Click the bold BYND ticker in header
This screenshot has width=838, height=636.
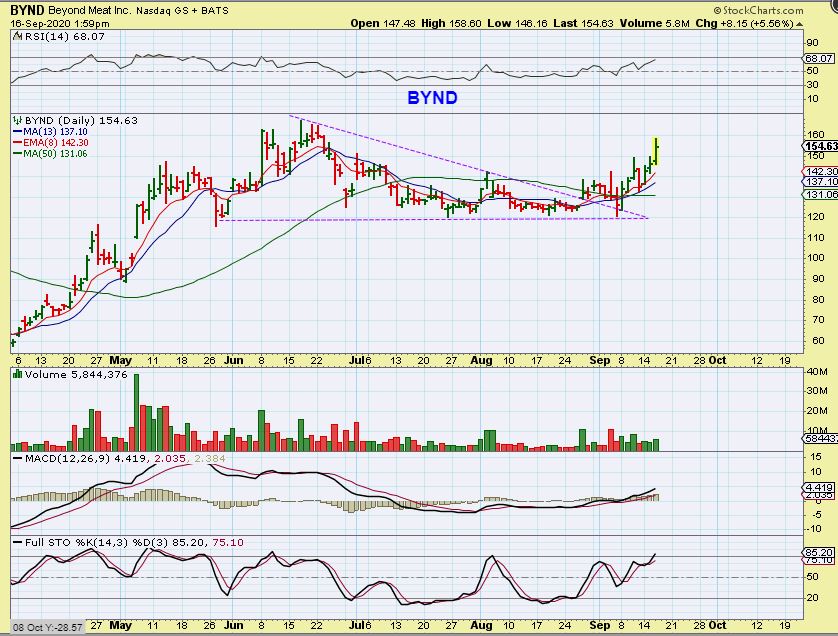28,10
